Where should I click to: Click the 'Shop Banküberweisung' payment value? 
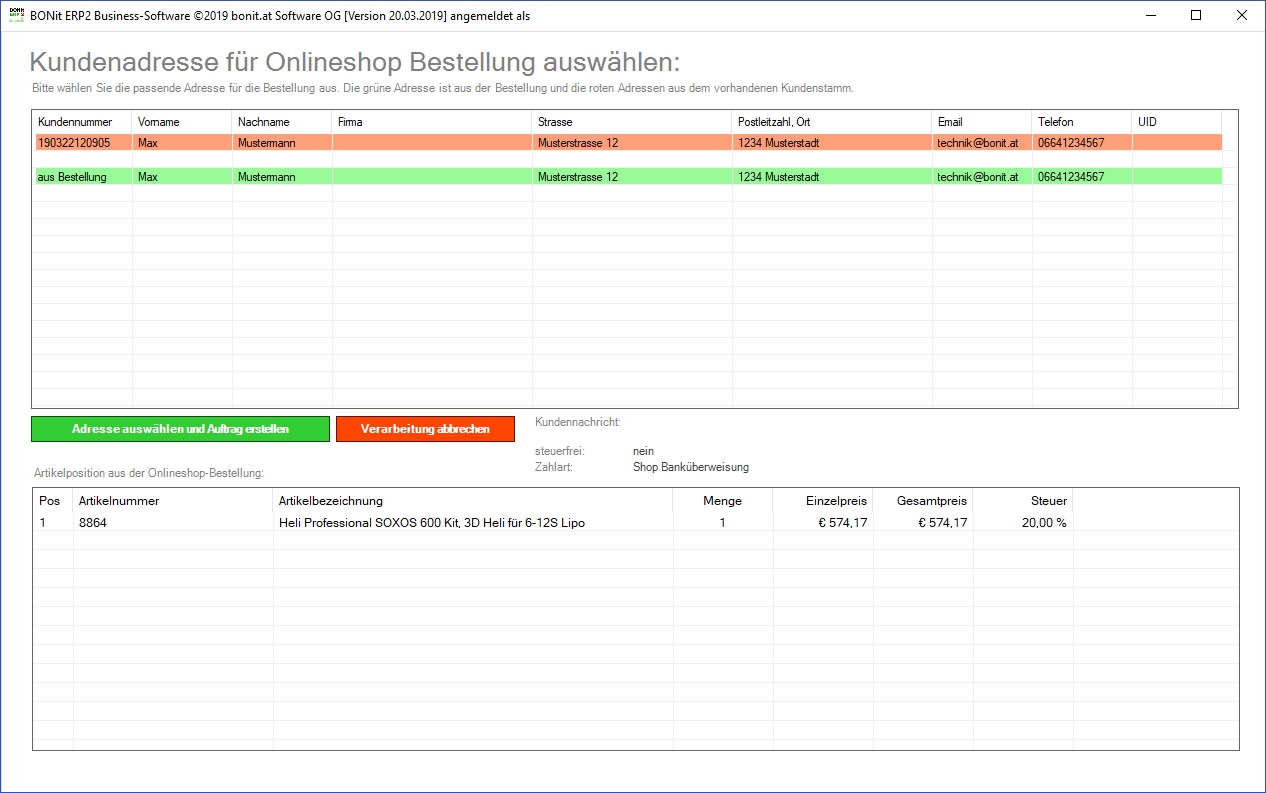pos(691,467)
